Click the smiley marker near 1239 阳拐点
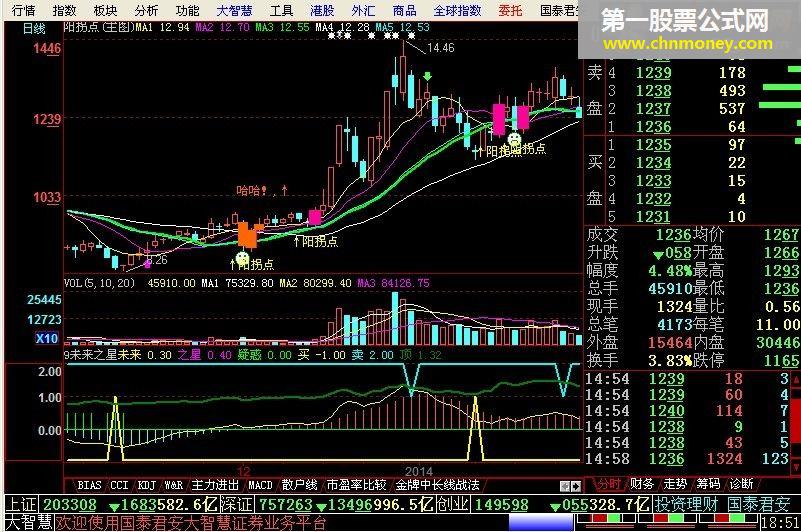 (x=514, y=138)
